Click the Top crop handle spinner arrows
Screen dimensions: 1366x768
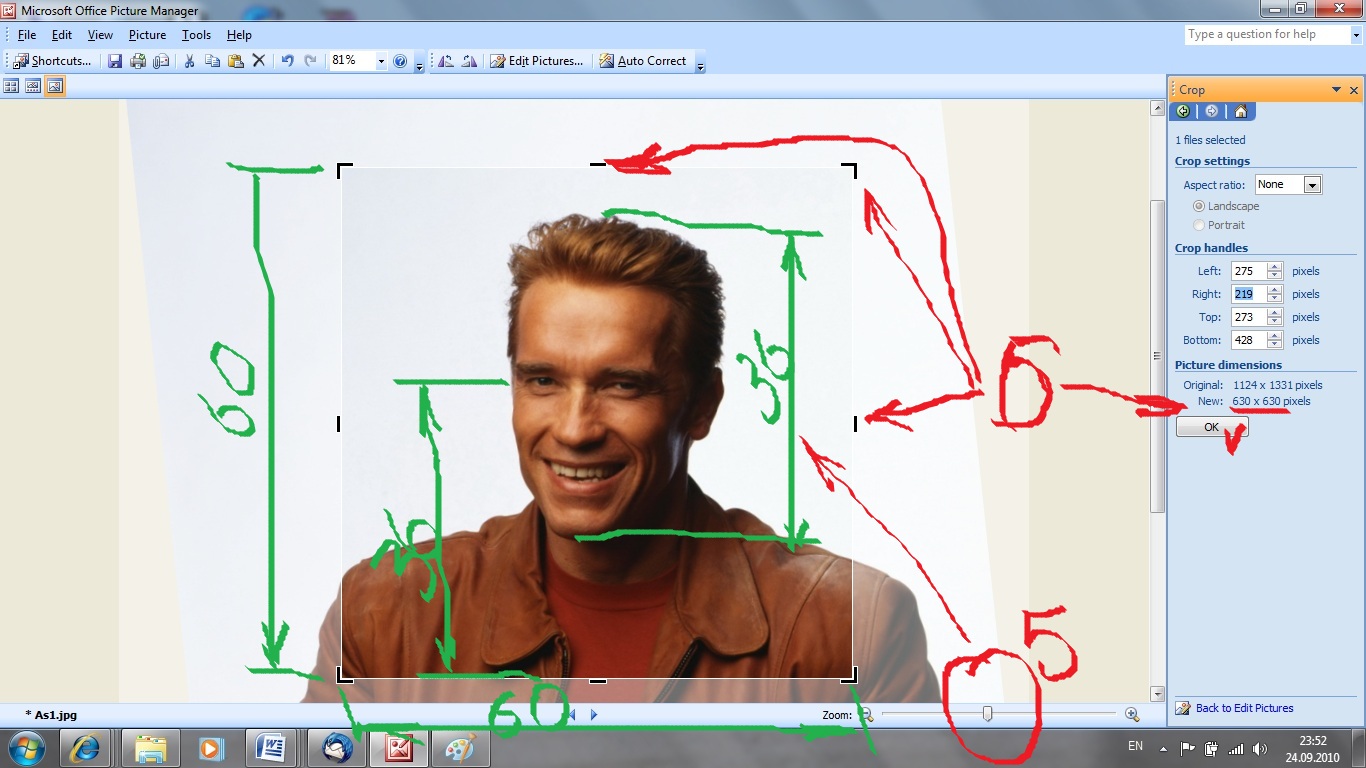point(1274,317)
